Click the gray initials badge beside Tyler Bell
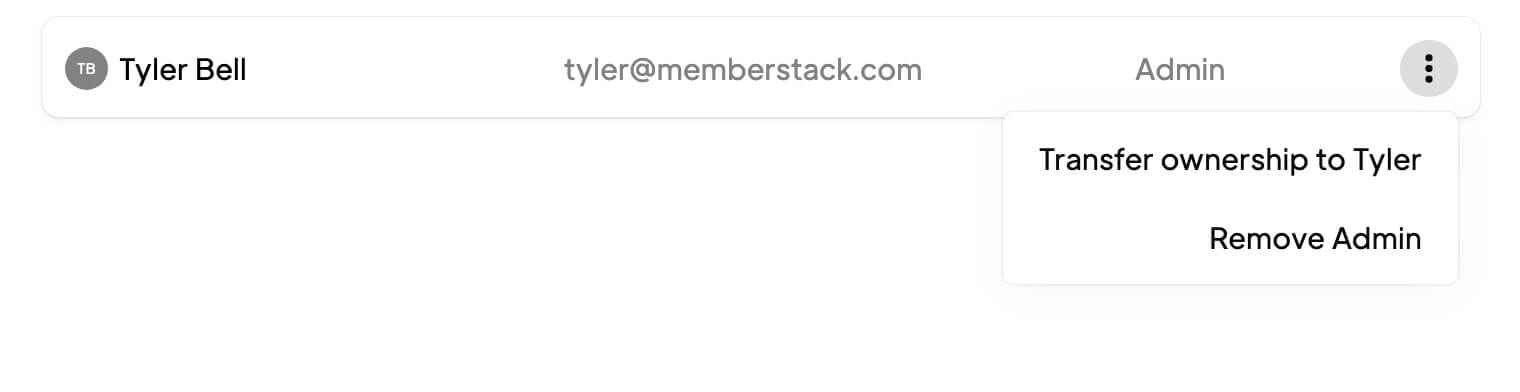Screen dimensions: 1520x392 pyautogui.click(x=86, y=69)
